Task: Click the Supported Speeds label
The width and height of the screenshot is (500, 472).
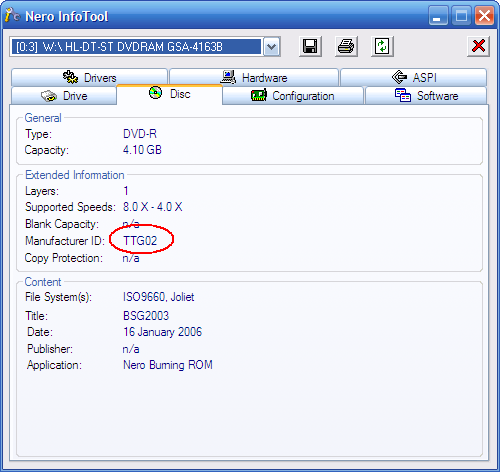Action: tap(70, 207)
